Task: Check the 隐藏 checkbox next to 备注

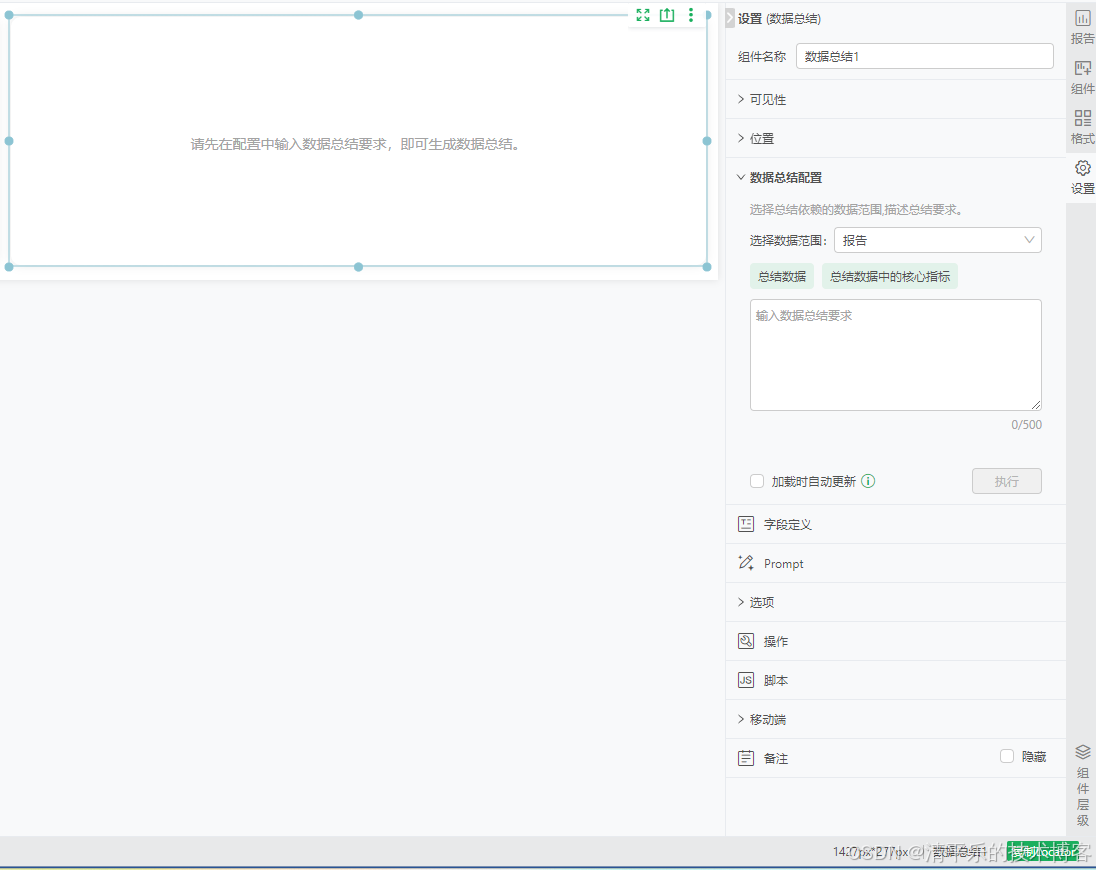Action: pyautogui.click(x=1007, y=757)
